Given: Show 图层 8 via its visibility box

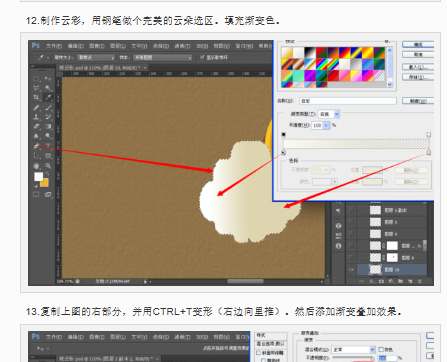Looking at the screenshot, I should pyautogui.click(x=351, y=257).
